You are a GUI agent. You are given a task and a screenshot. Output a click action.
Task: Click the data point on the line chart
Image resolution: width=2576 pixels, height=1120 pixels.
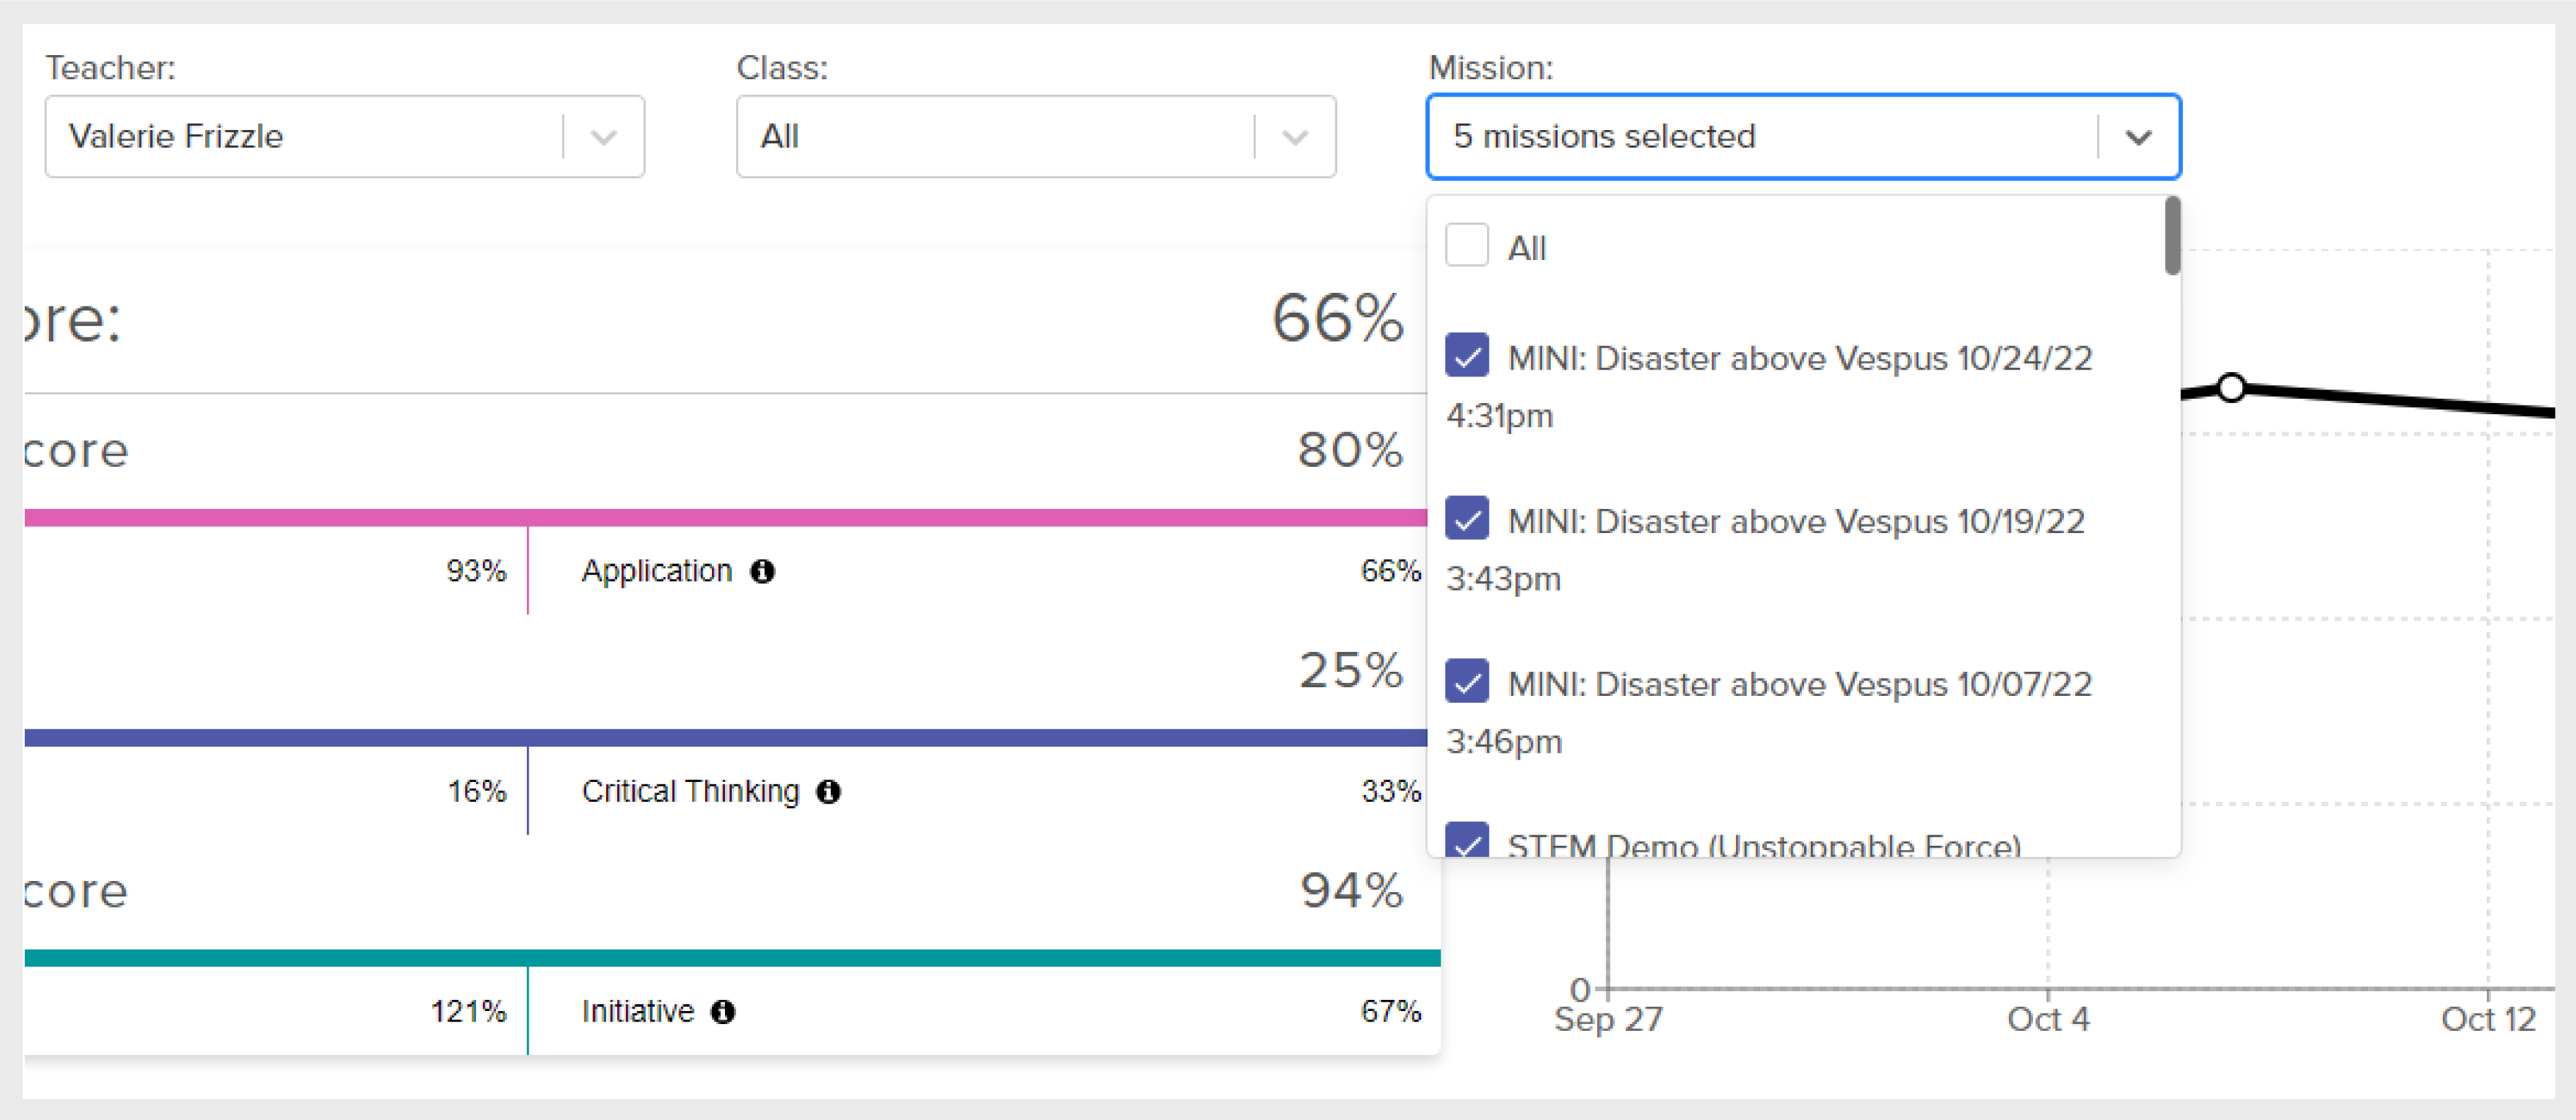(2231, 388)
